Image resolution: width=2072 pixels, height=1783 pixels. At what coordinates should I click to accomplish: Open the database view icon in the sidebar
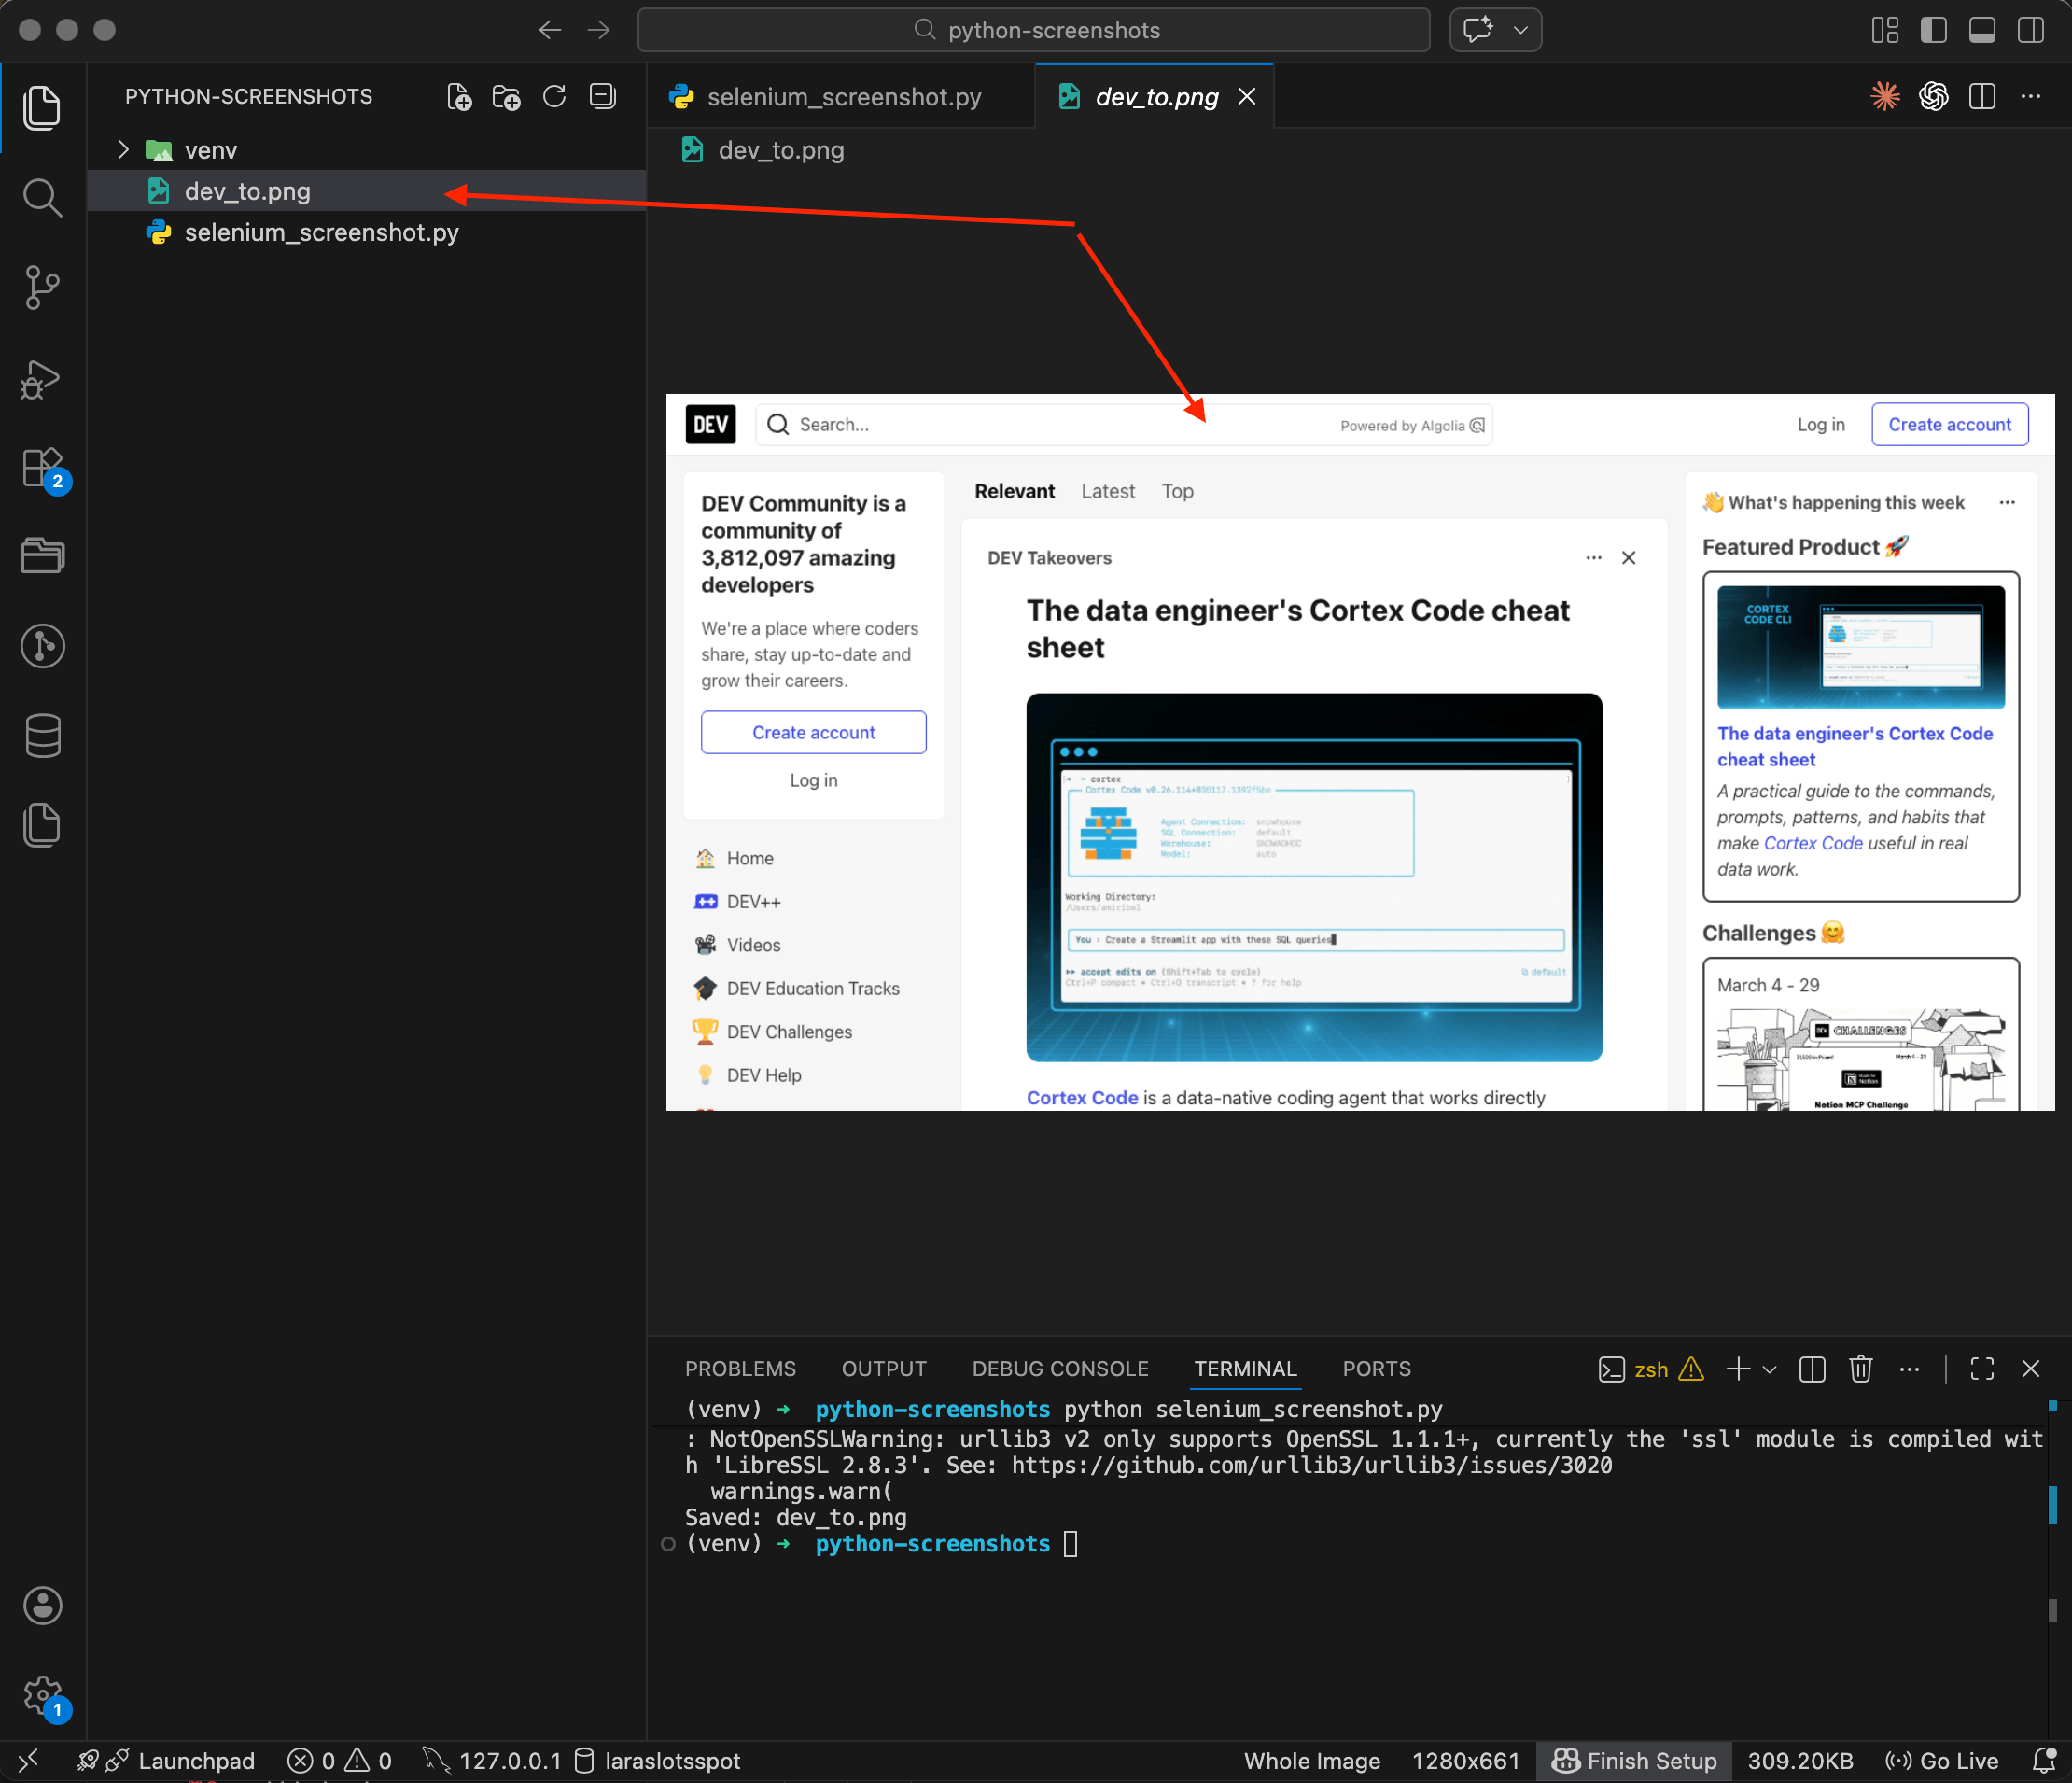(42, 736)
